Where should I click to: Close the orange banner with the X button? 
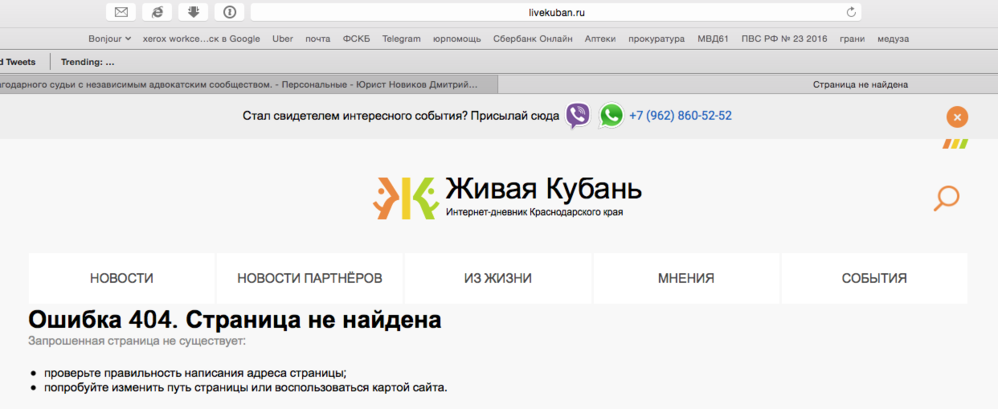pyautogui.click(x=957, y=117)
